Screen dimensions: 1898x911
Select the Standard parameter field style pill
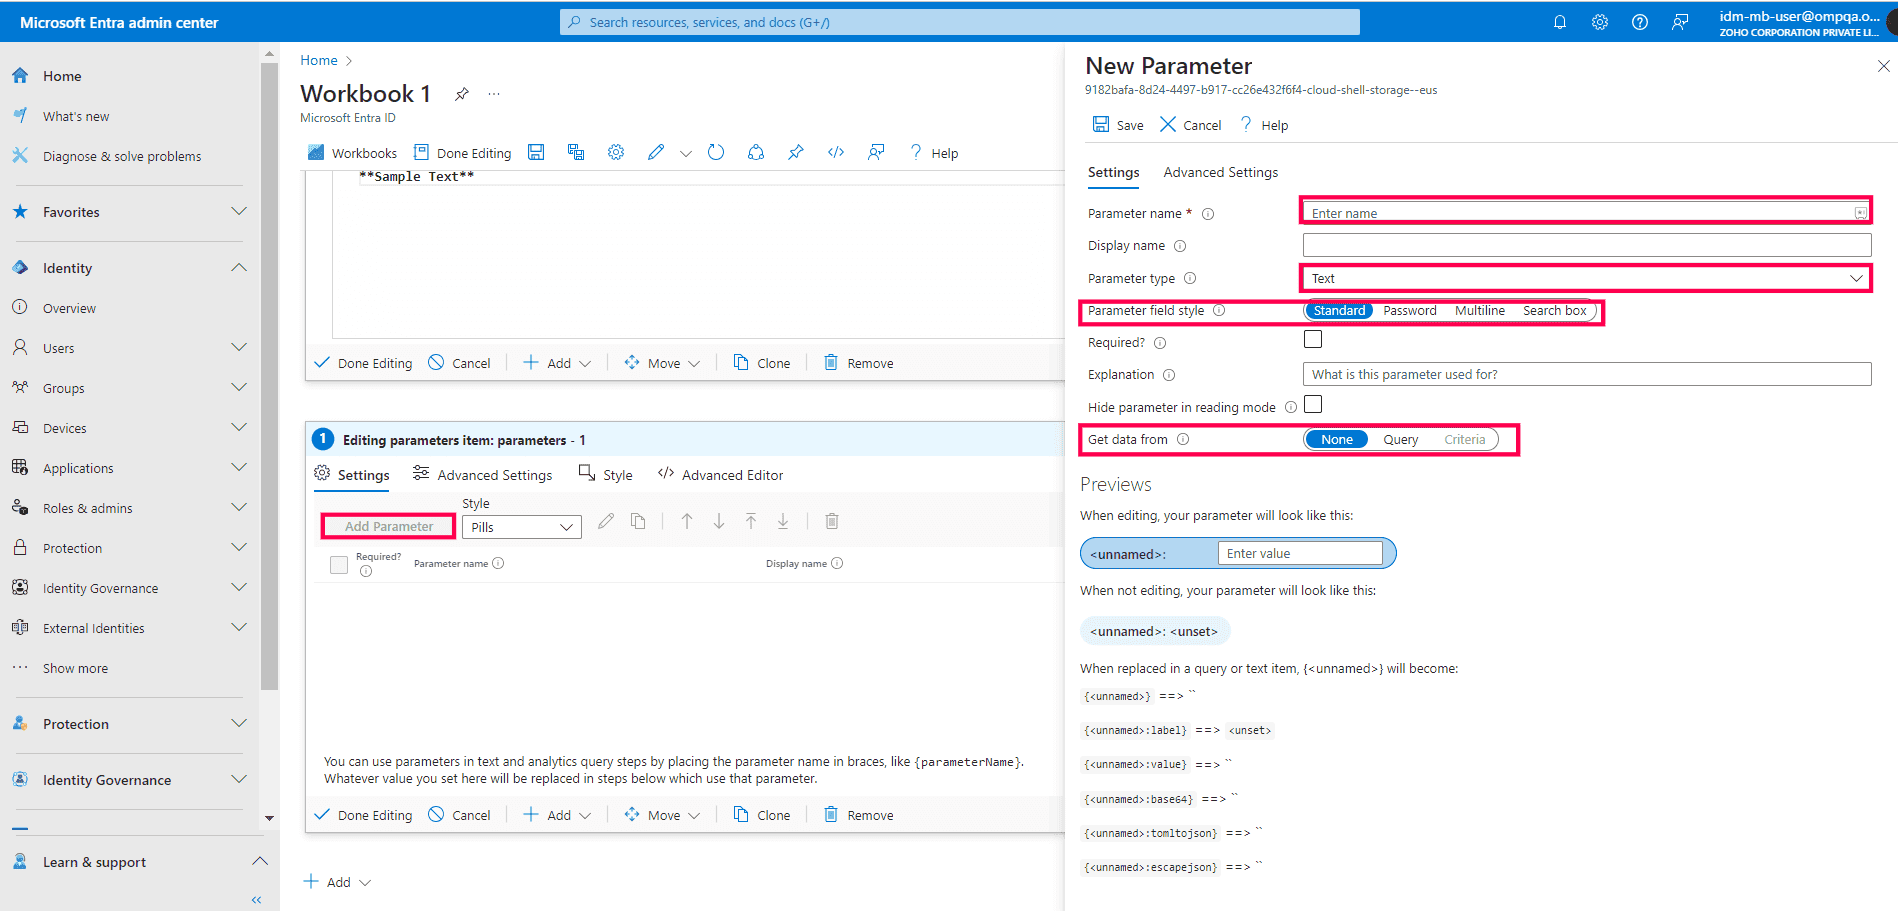pos(1338,310)
